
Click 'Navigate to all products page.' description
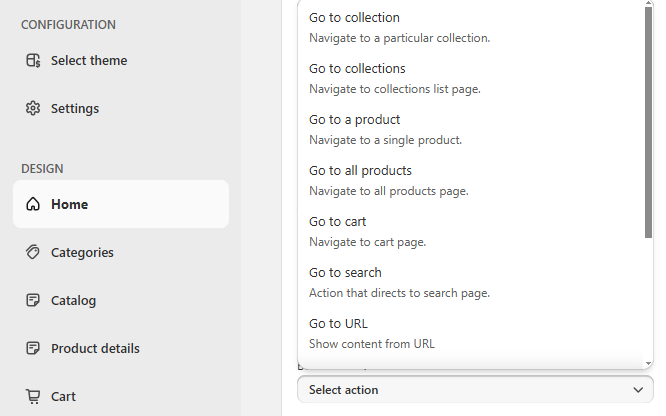click(389, 191)
